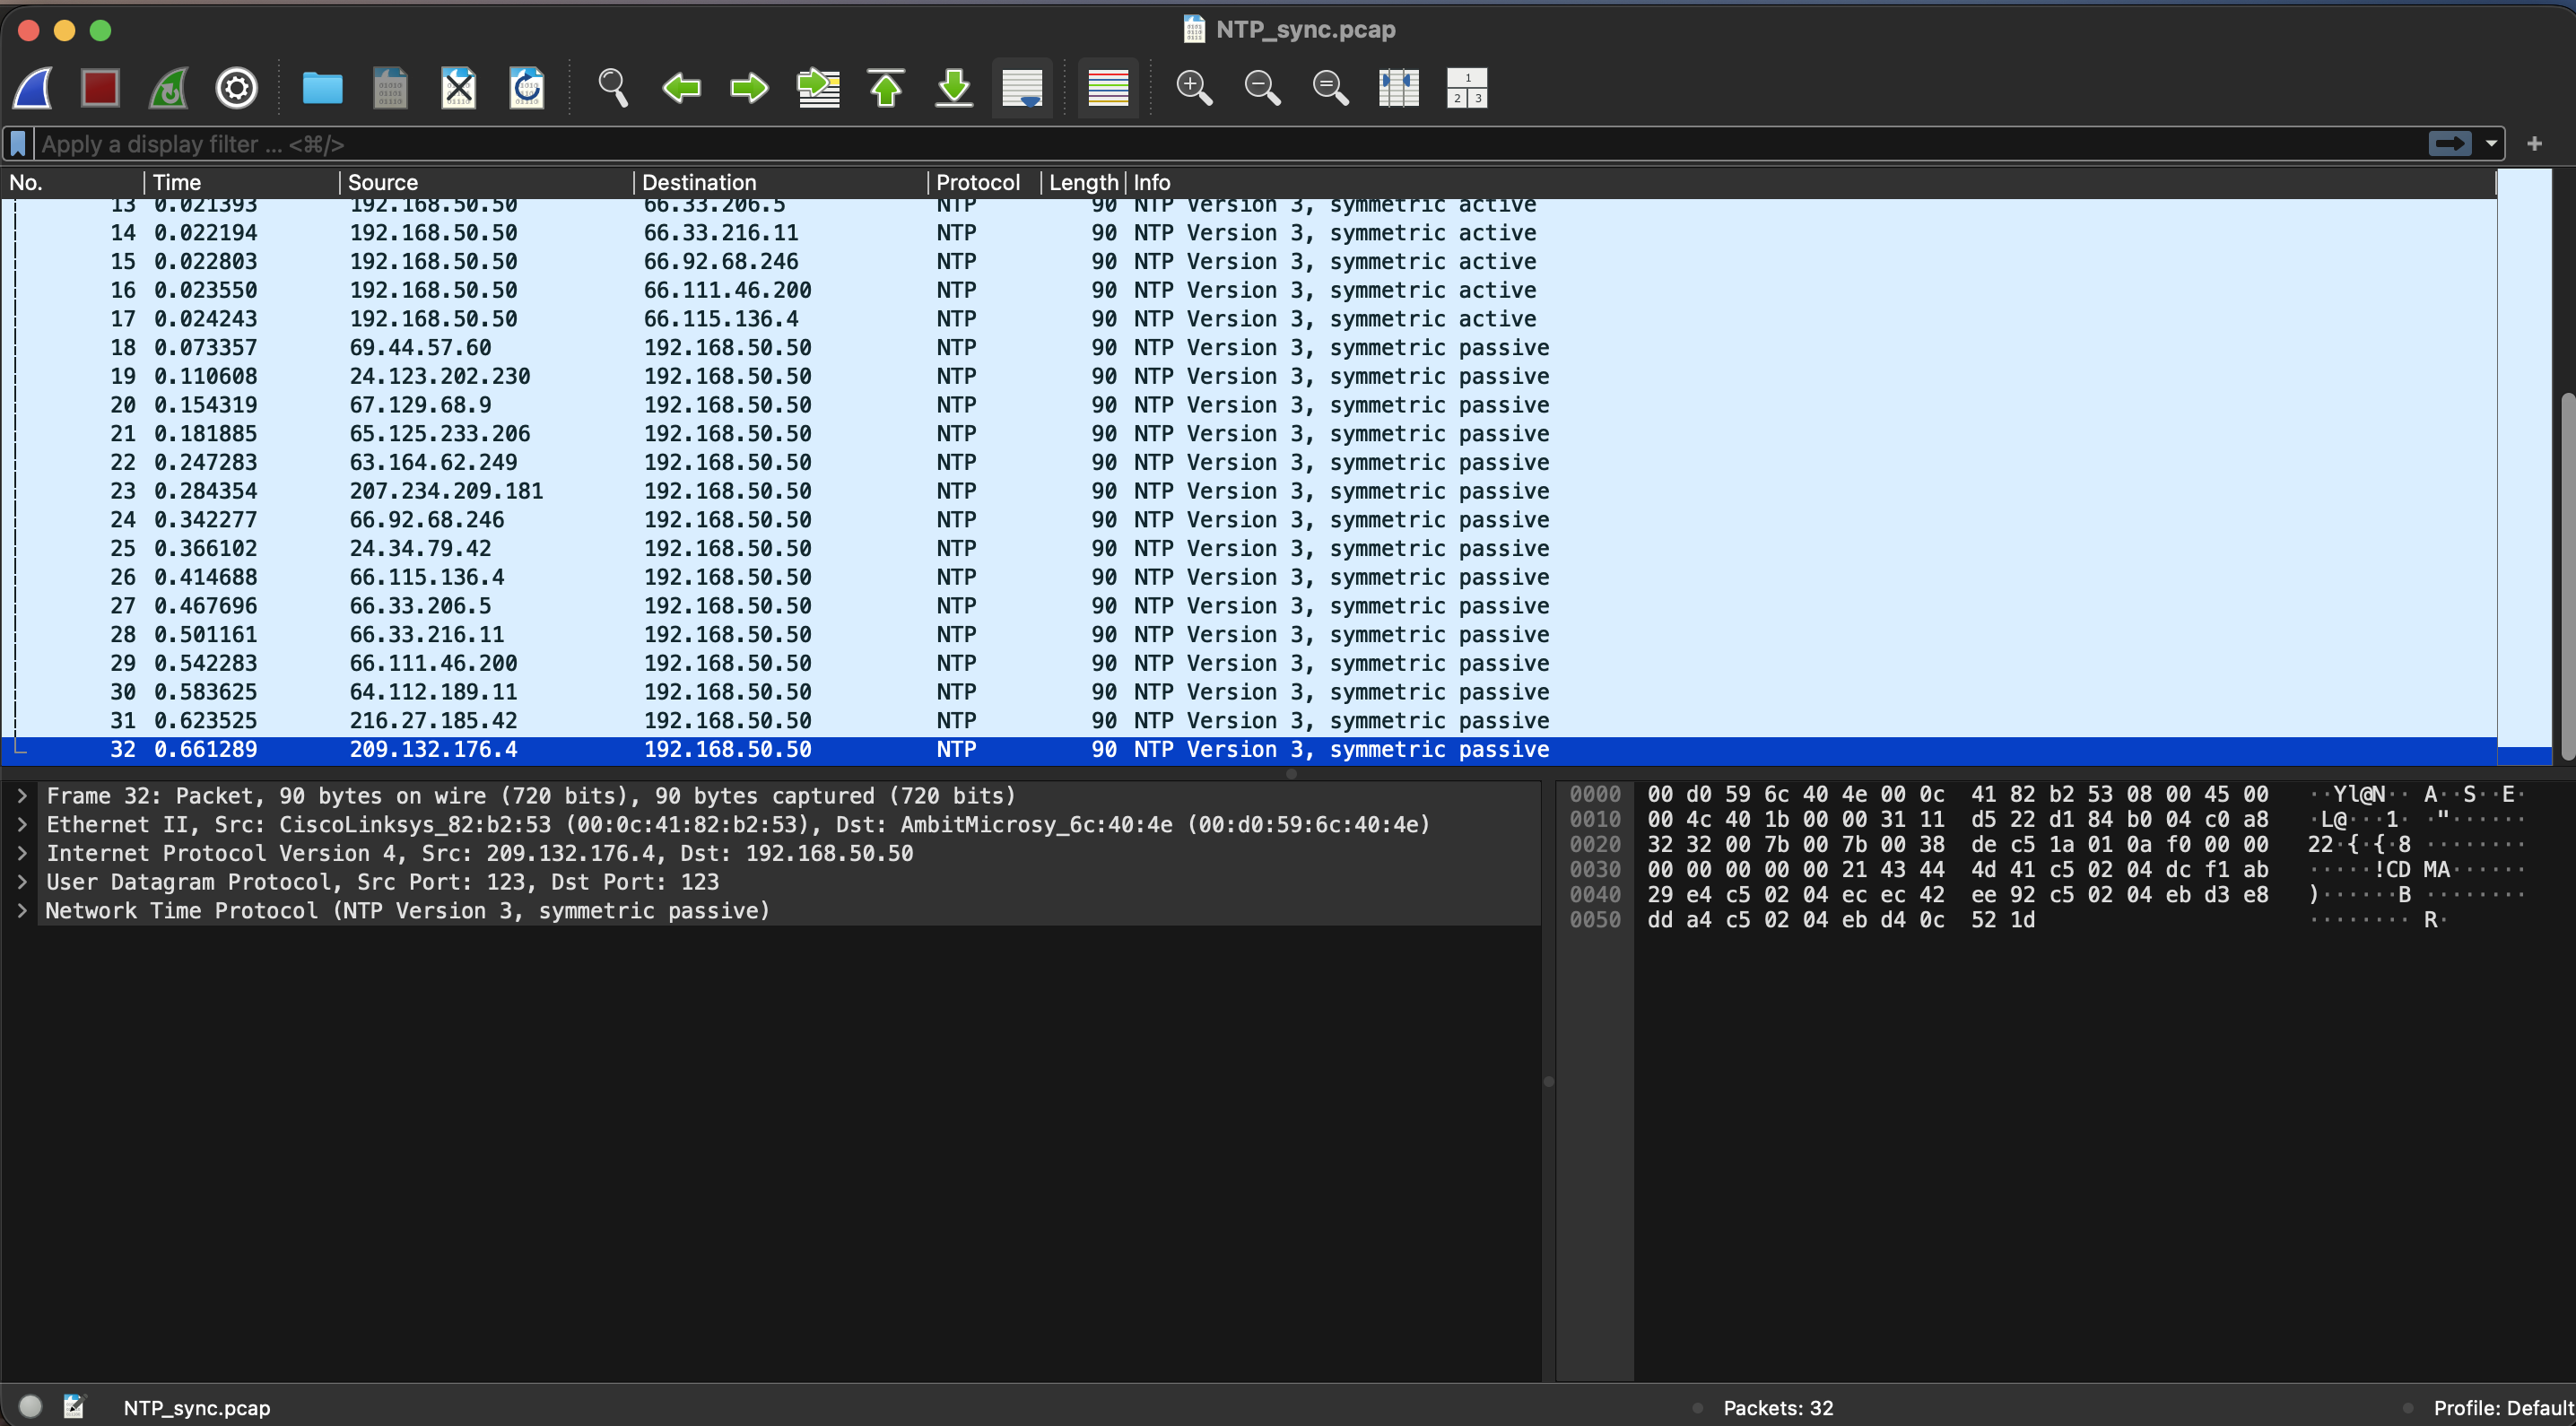Zoom in main window text
2576x1426 pixels.
coord(1194,88)
